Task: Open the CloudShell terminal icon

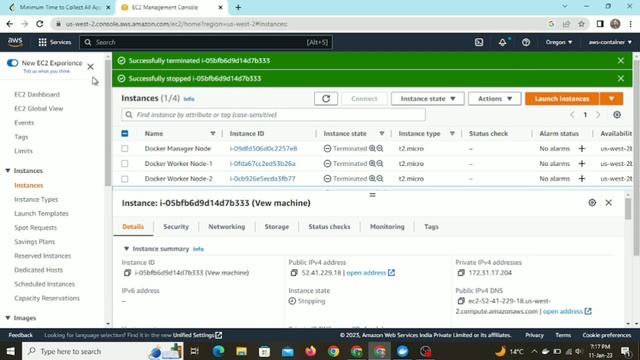Action: tap(479, 42)
